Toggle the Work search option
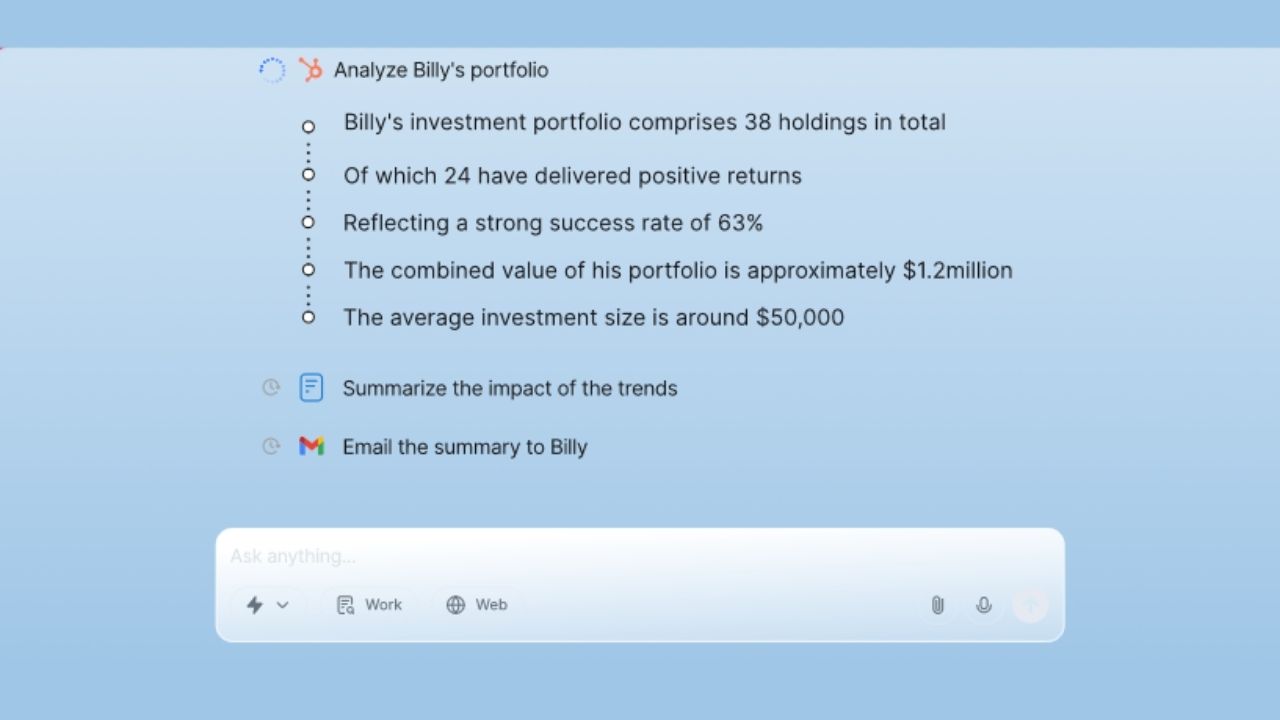 (370, 605)
